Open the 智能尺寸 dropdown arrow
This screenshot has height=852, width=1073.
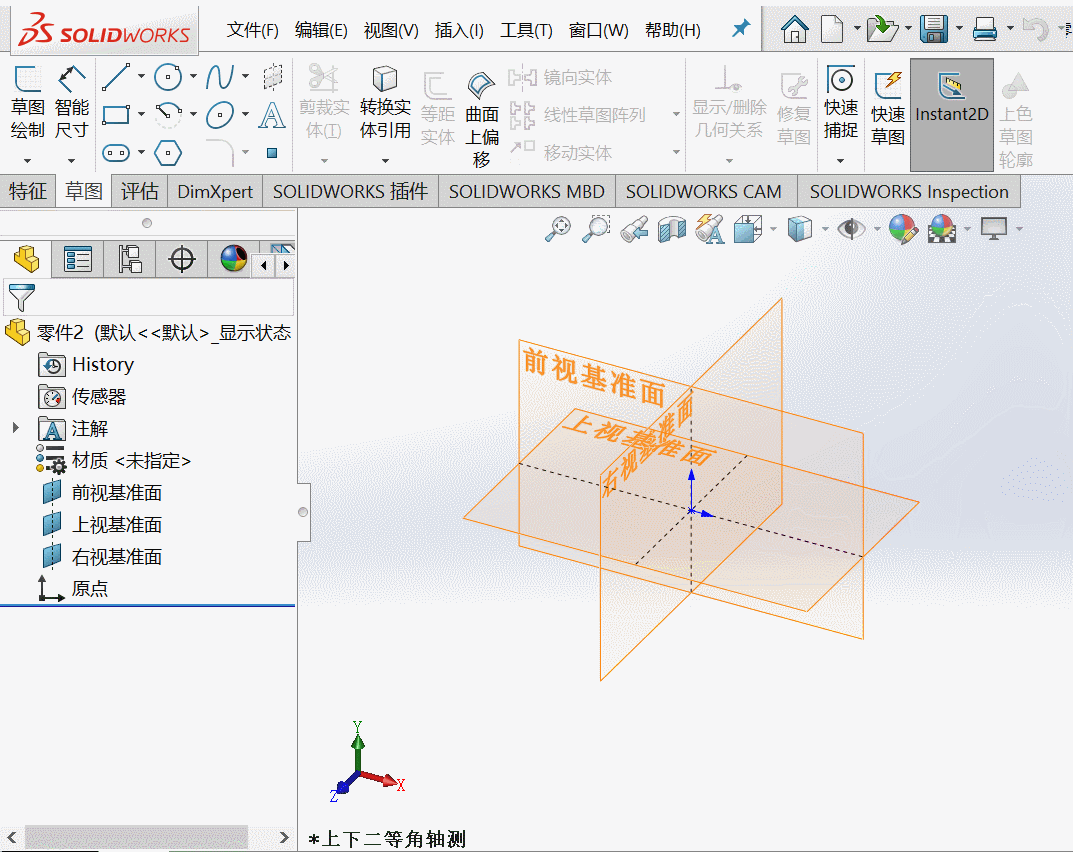click(x=71, y=161)
